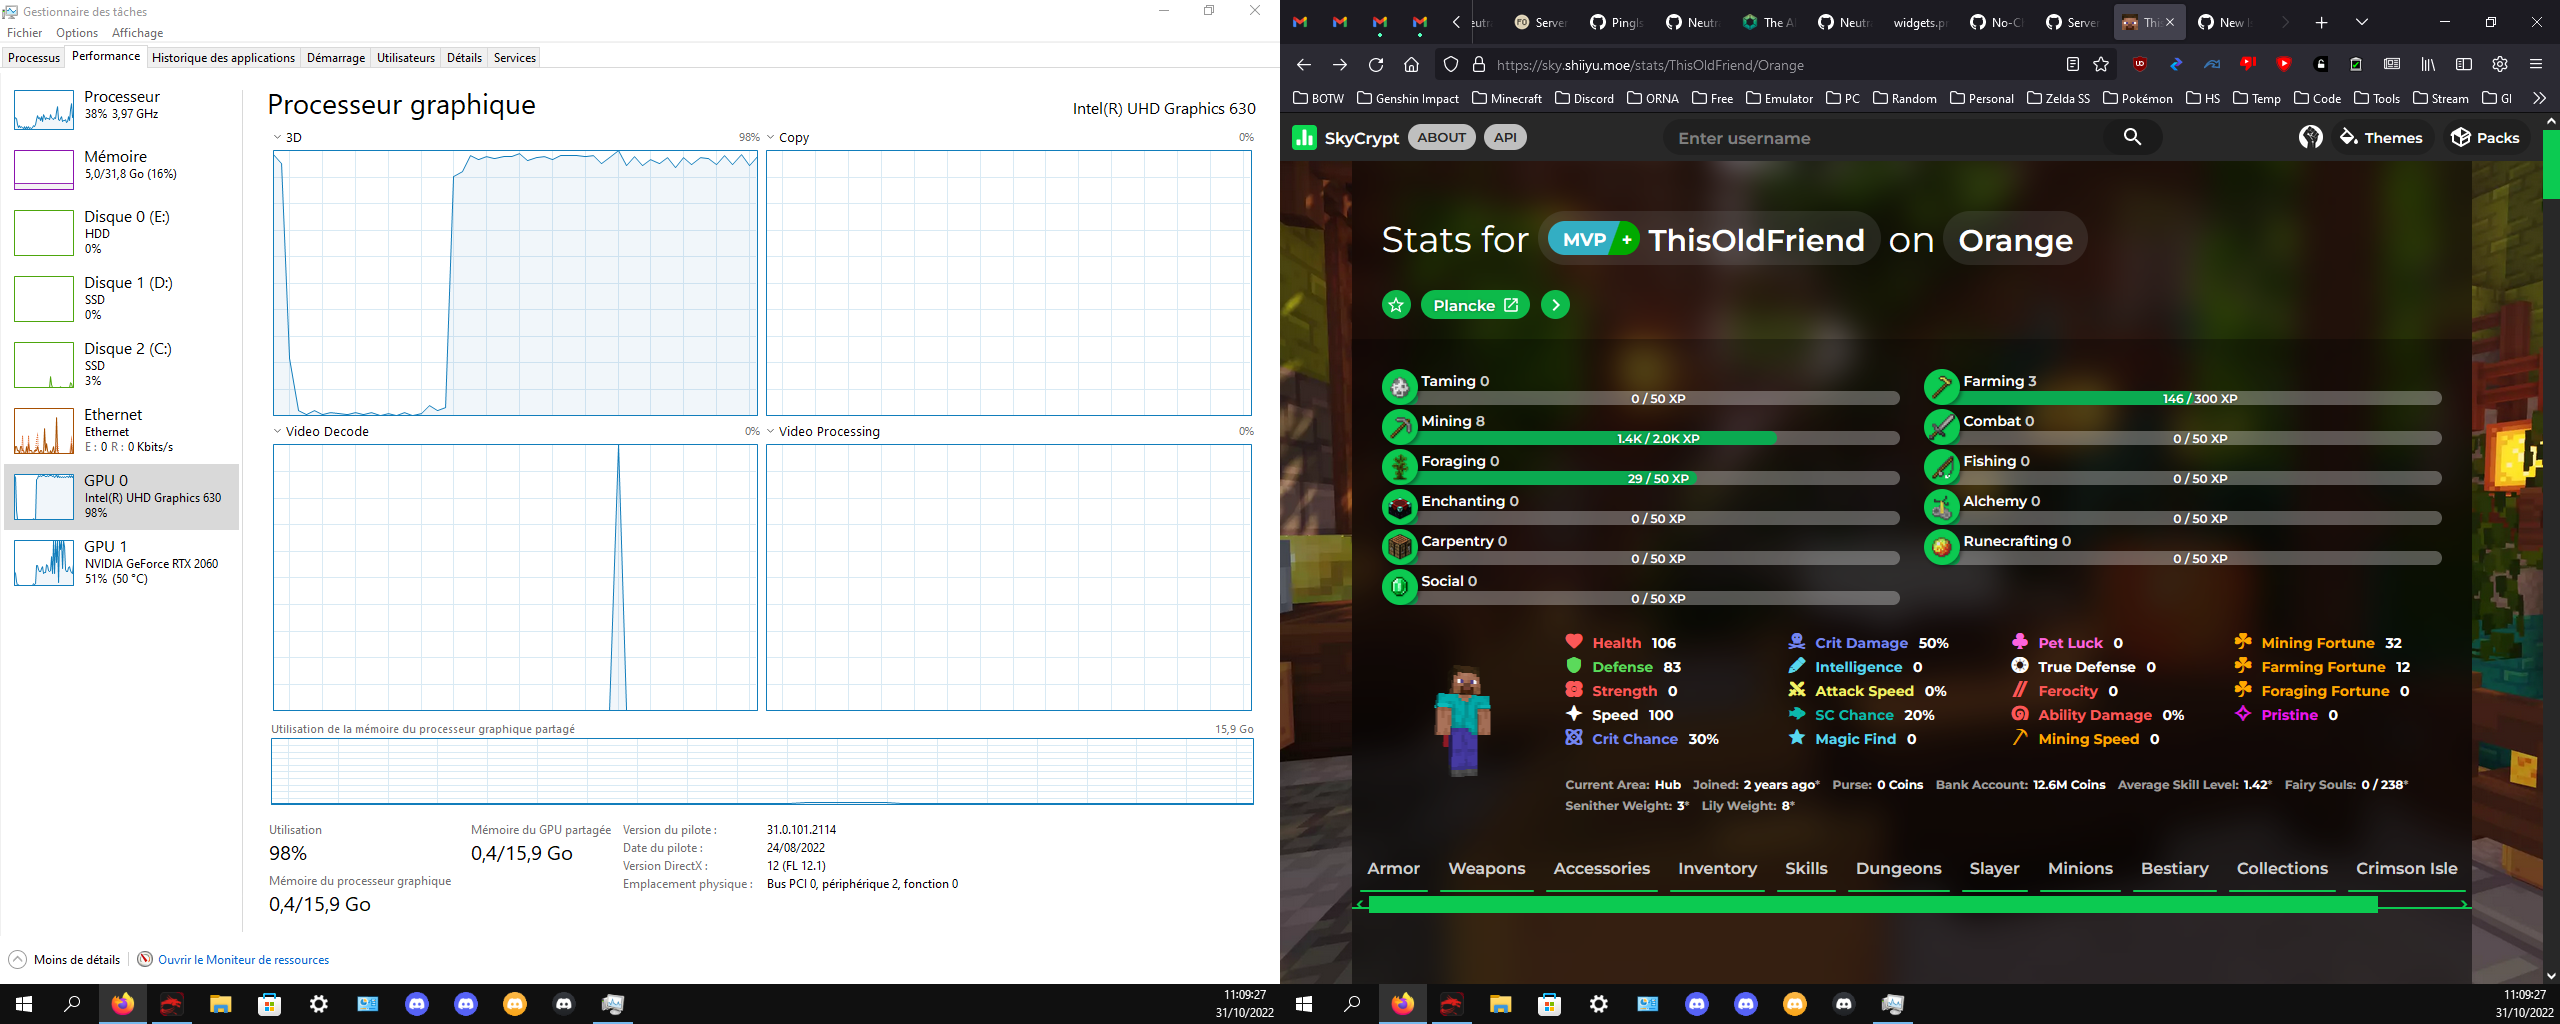Click the green arrow button next to Plancke
The height and width of the screenshot is (1024, 2560).
[1555, 305]
